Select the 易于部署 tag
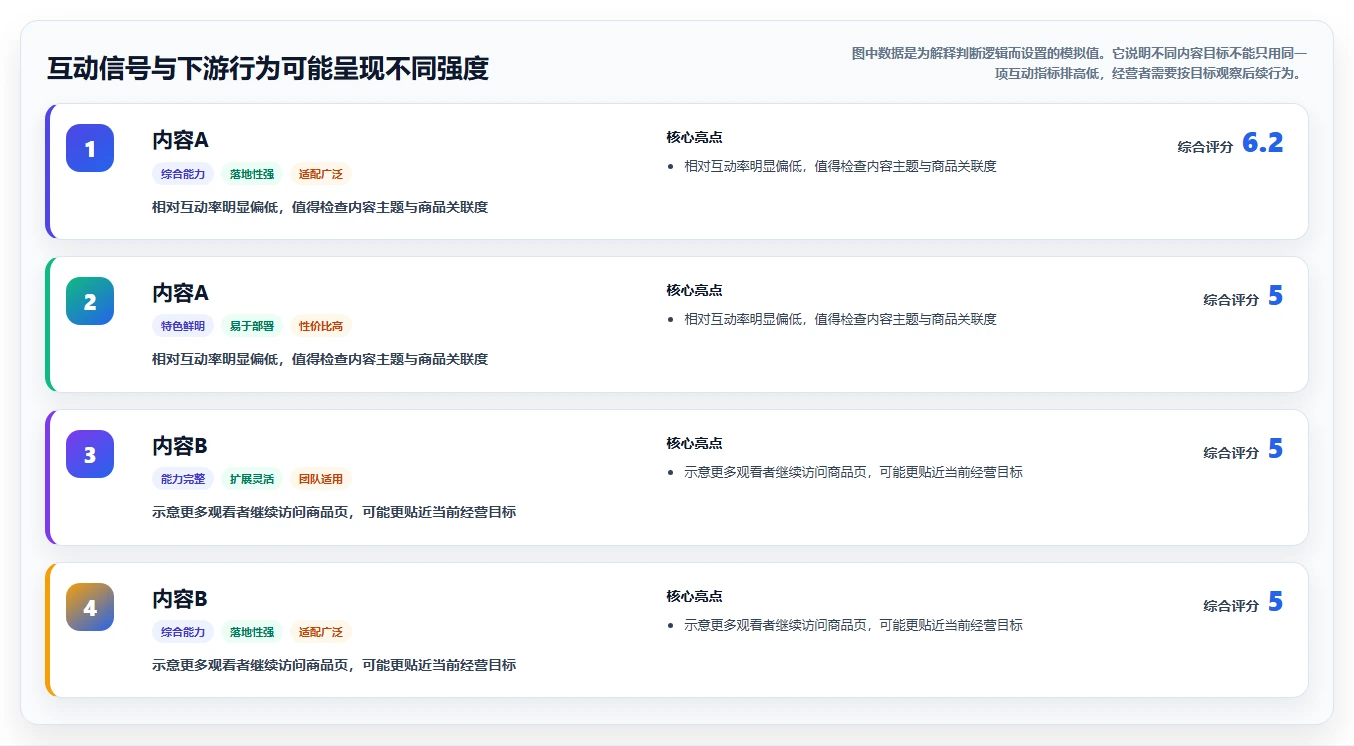 [x=252, y=326]
